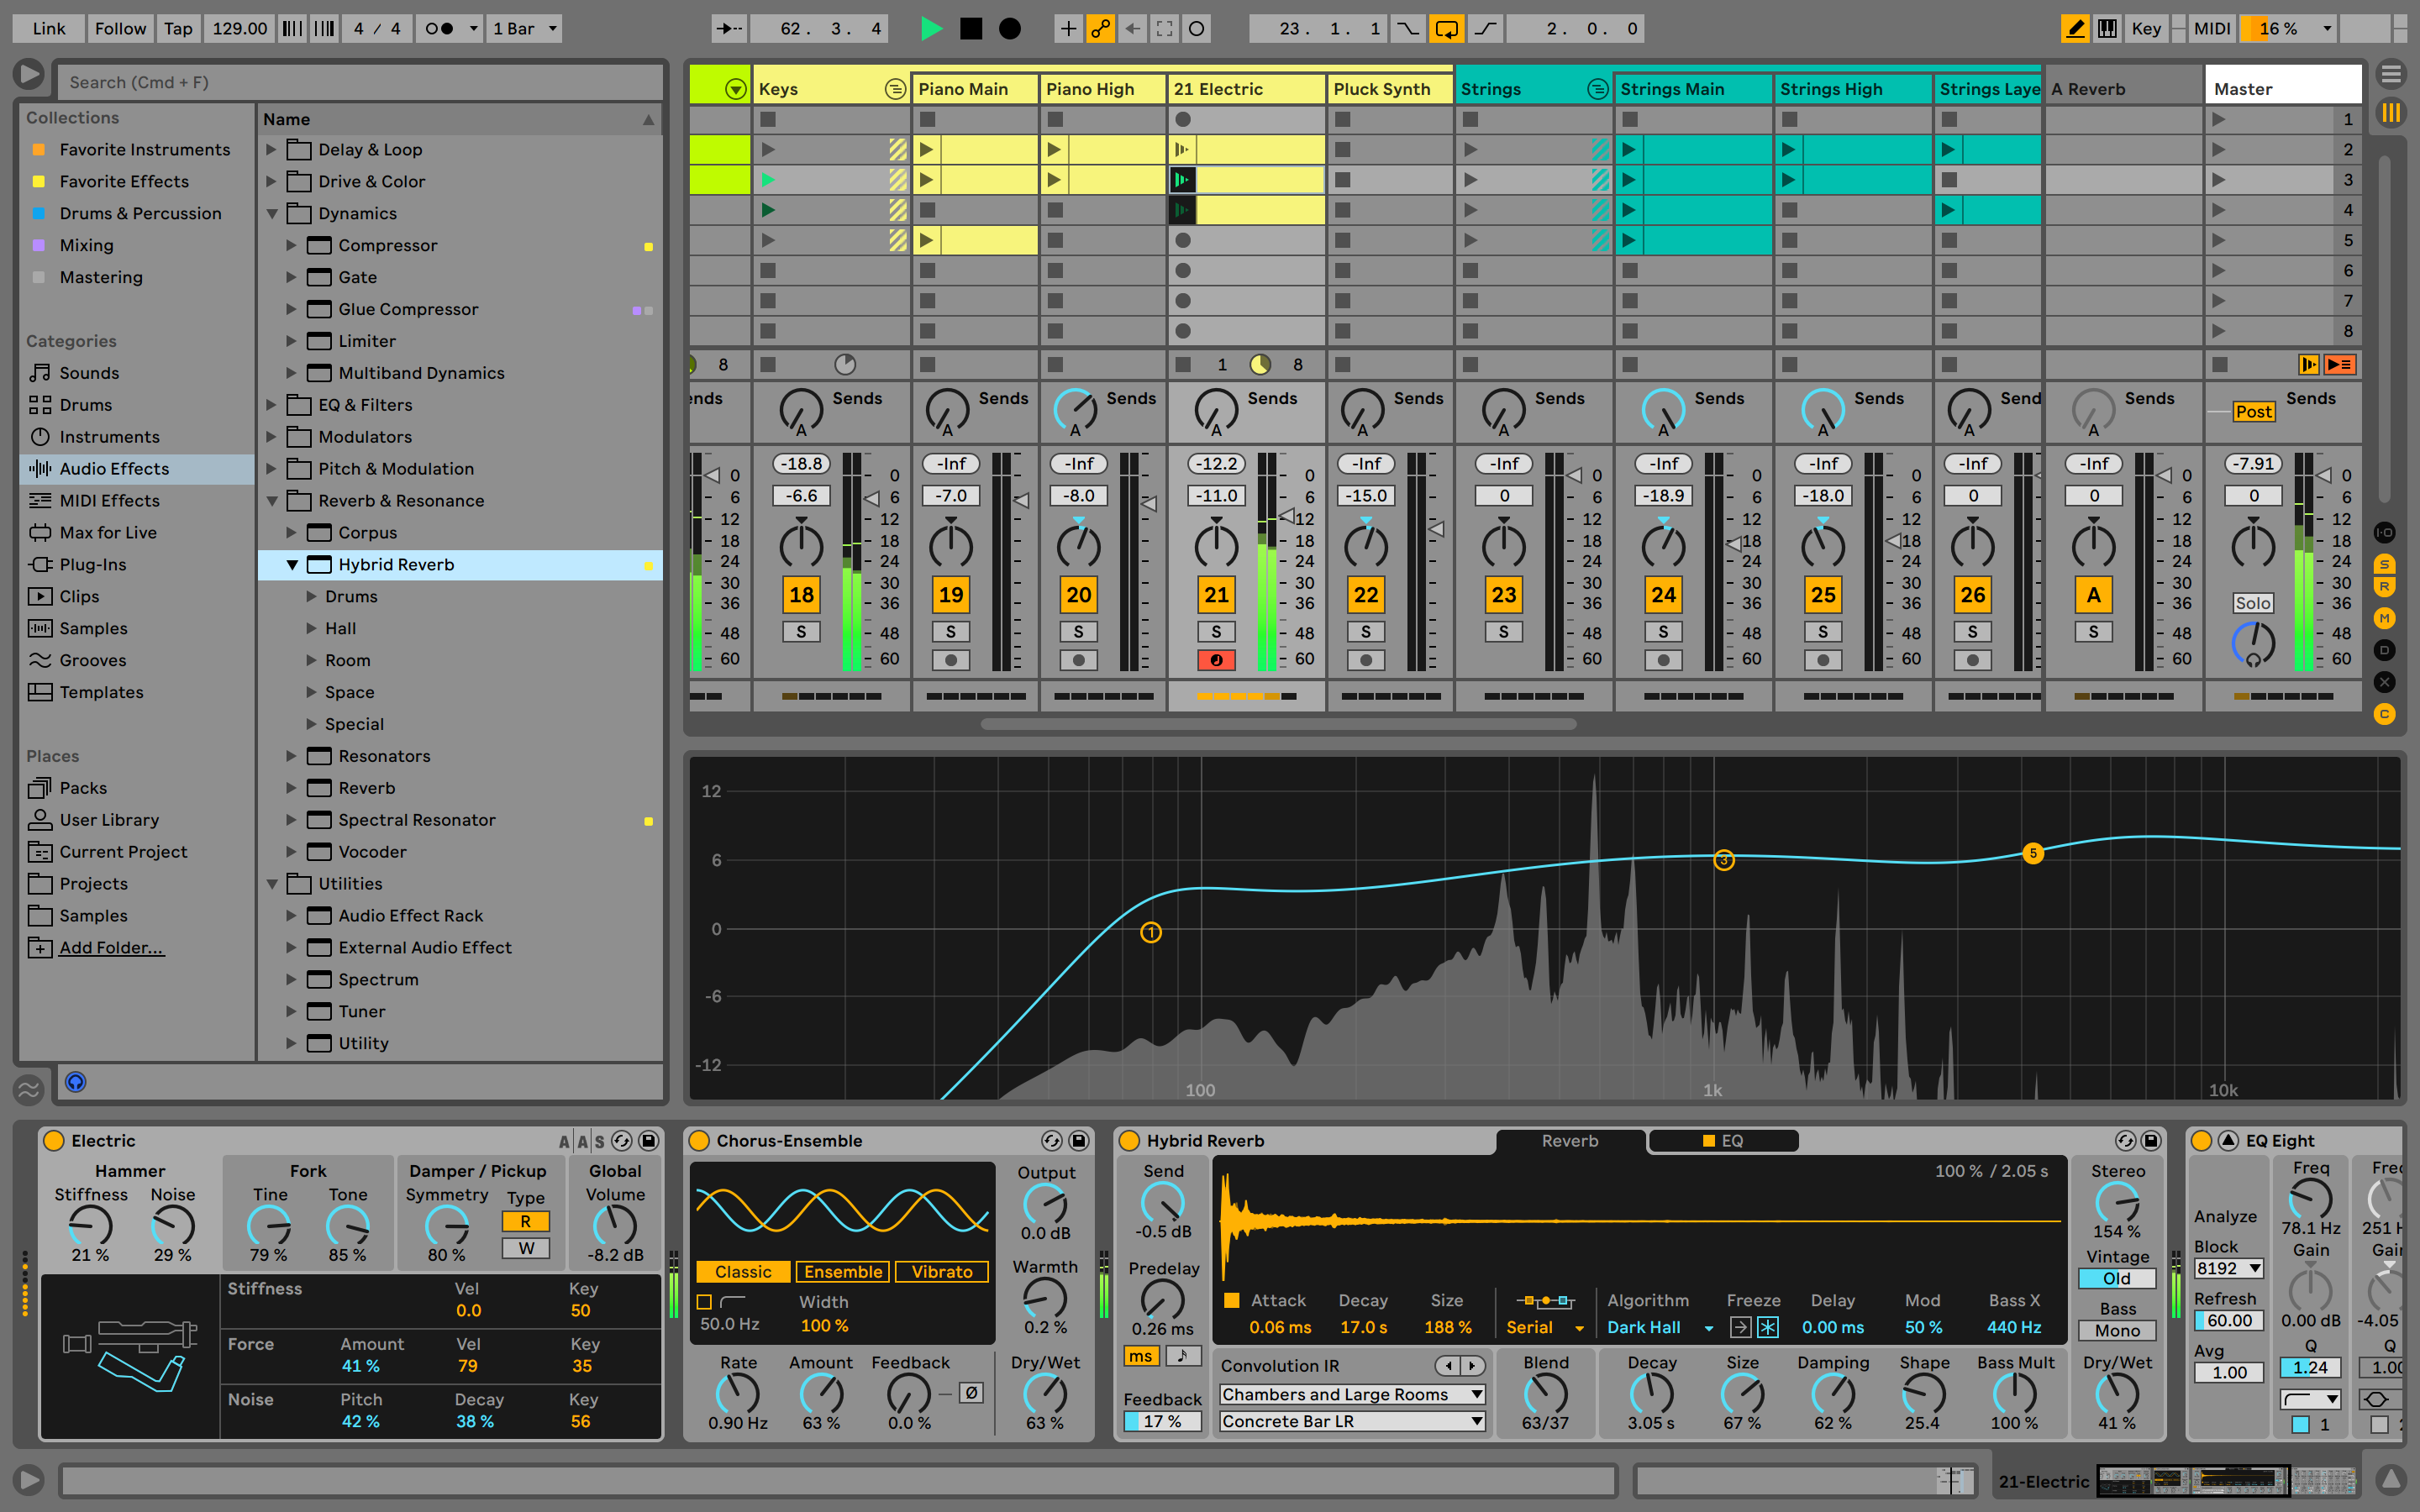Click the Vibrato mode button in Chorus-Ensemble
Image resolution: width=2420 pixels, height=1512 pixels.
pyautogui.click(x=938, y=1270)
